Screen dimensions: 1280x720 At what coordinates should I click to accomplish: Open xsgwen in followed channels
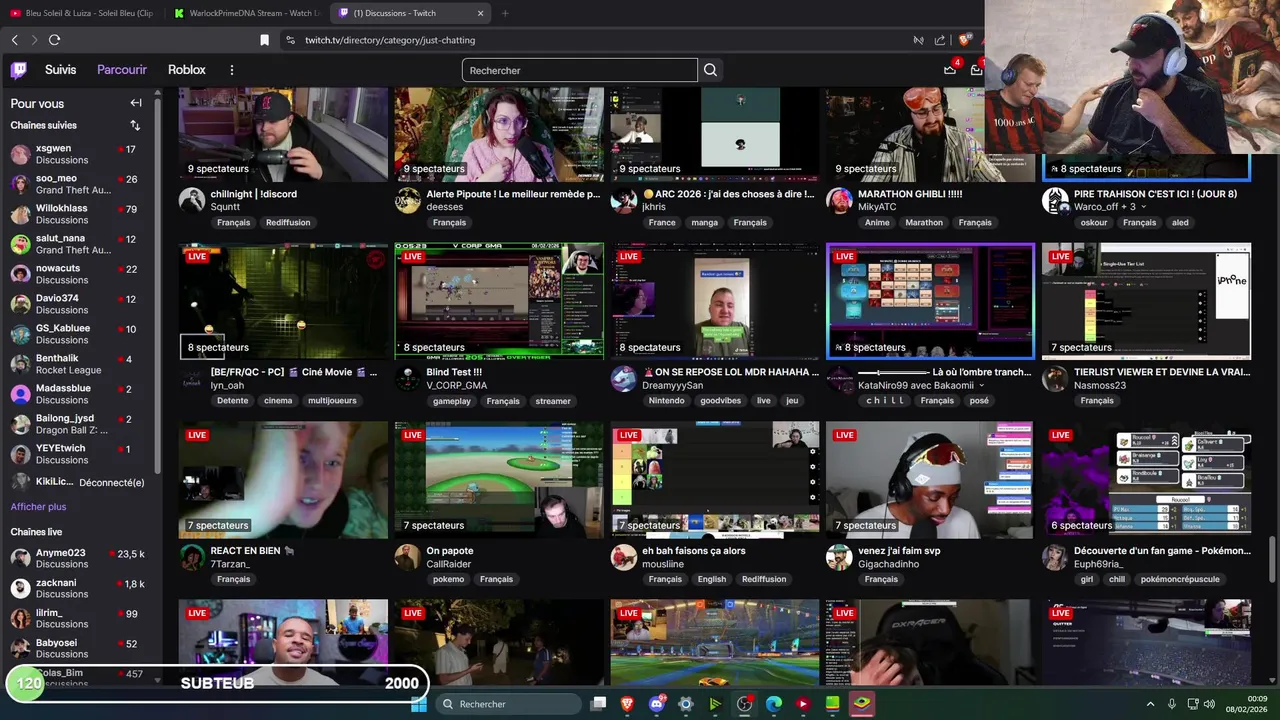tap(80, 154)
